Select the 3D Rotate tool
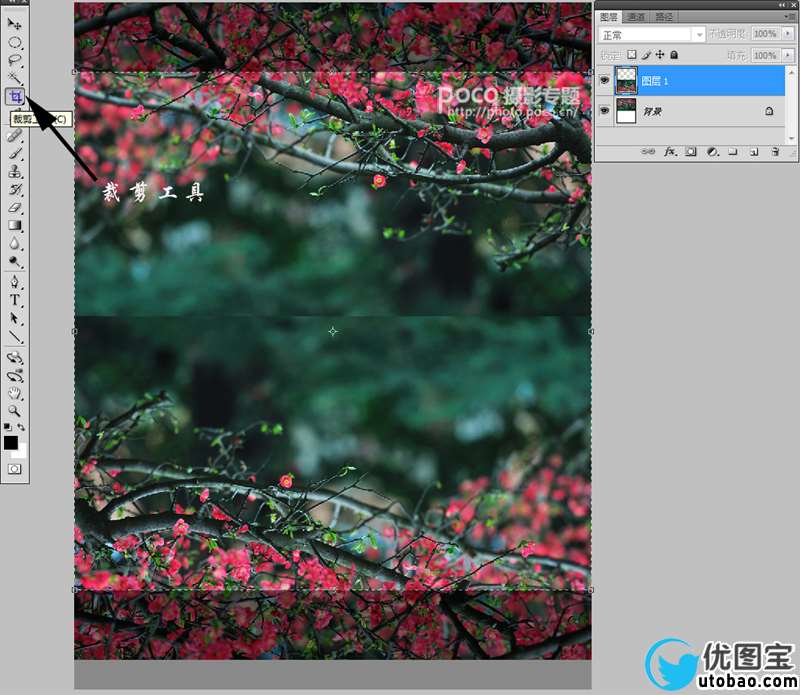 click(x=14, y=358)
